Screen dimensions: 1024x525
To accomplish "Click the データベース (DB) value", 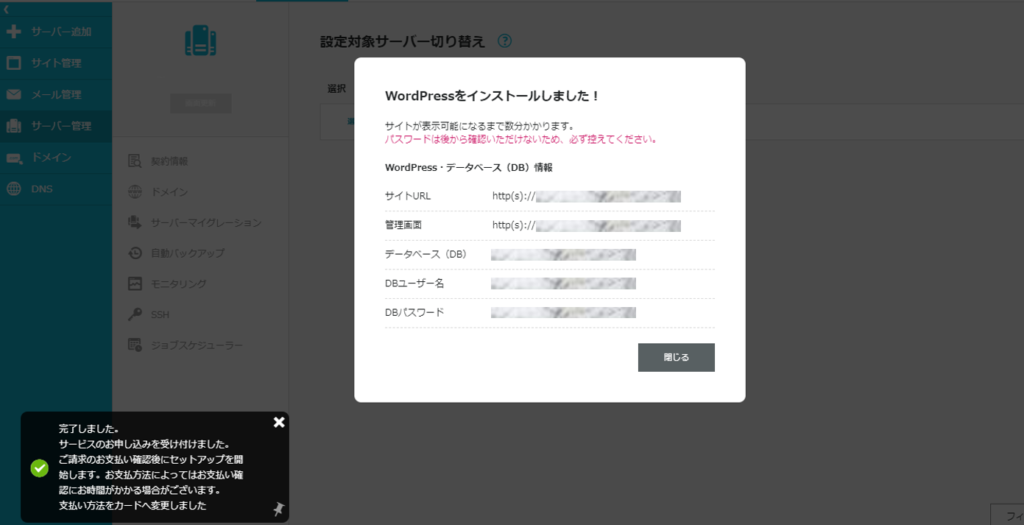I will point(563,255).
